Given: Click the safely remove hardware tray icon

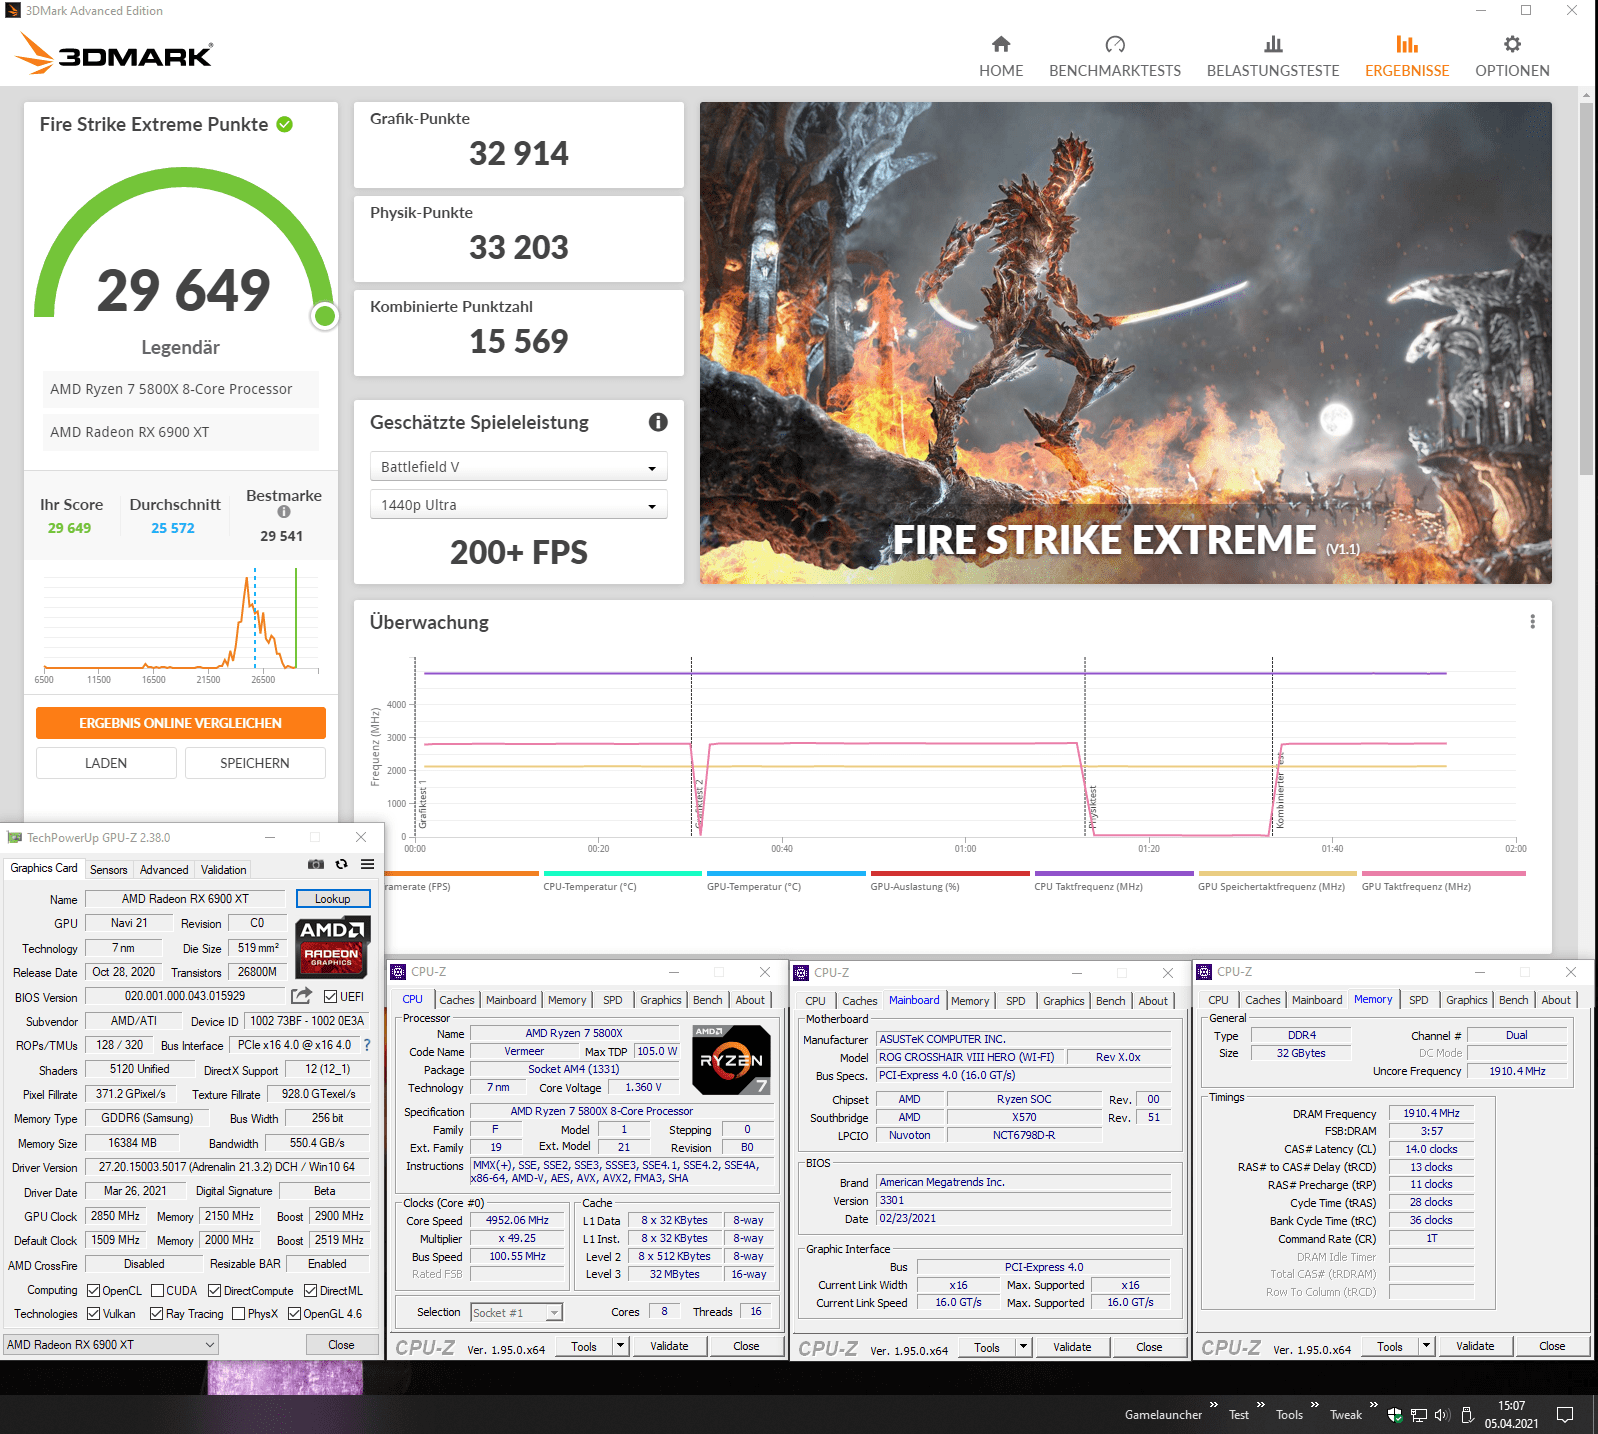Looking at the screenshot, I should 1467,1415.
